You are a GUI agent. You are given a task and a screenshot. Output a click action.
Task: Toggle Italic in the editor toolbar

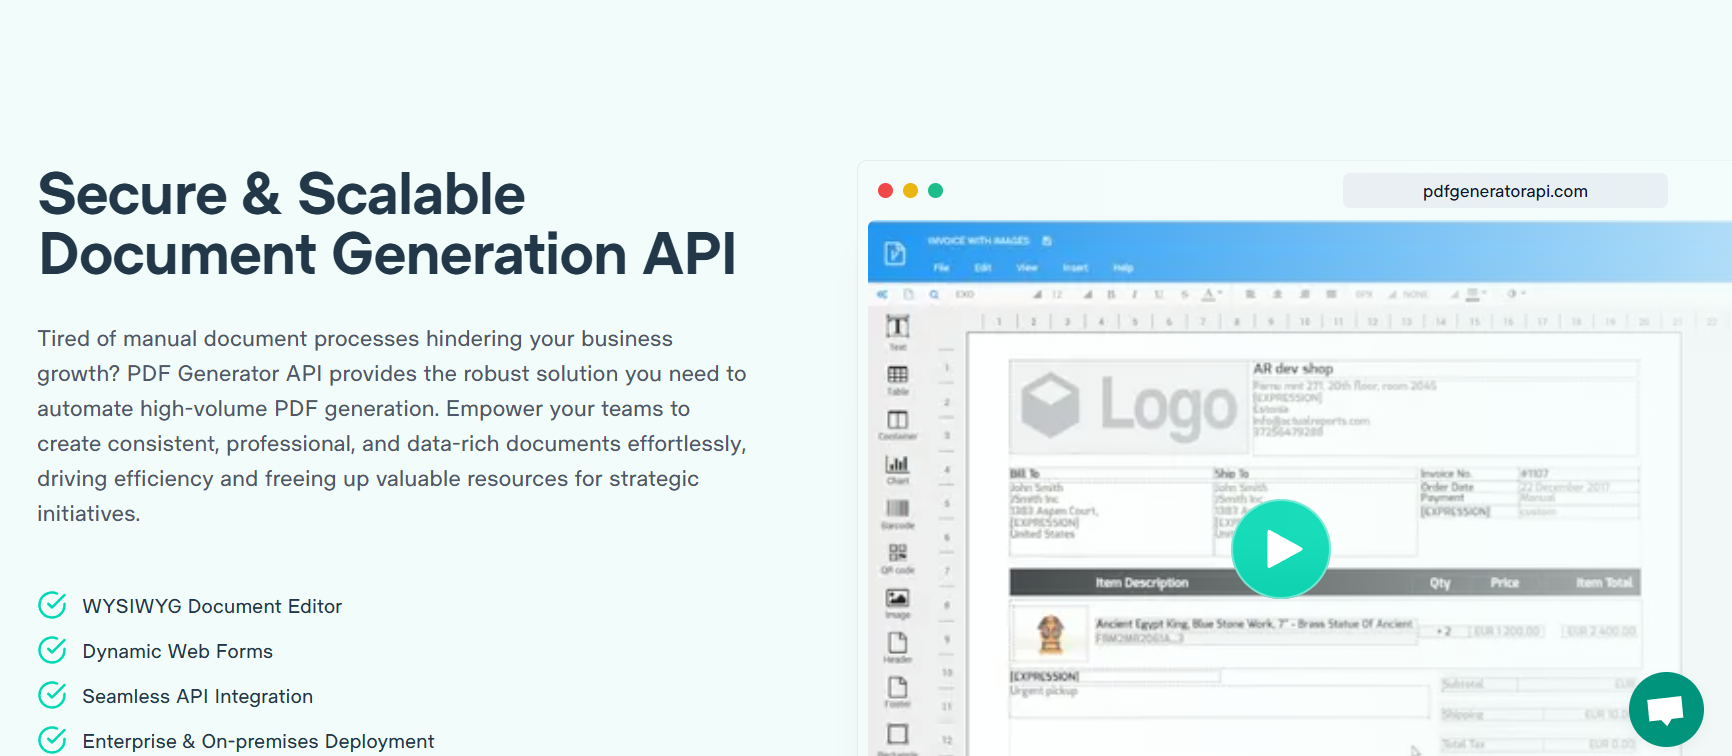pos(1134,295)
